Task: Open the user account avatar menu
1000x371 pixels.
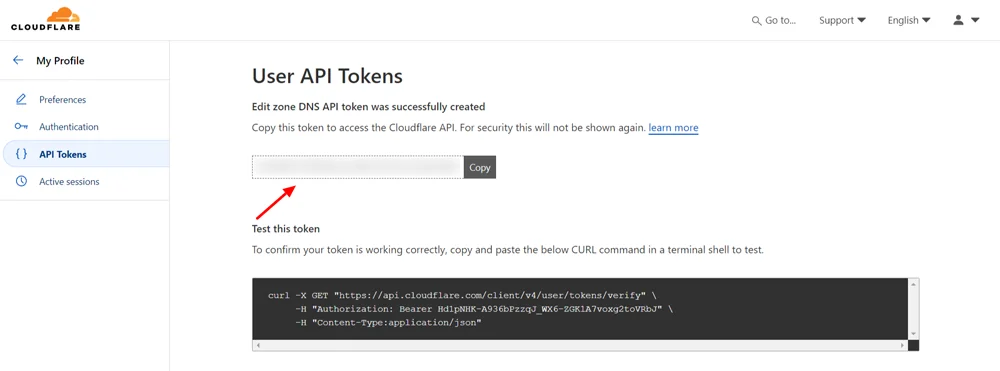Action: 958,20
